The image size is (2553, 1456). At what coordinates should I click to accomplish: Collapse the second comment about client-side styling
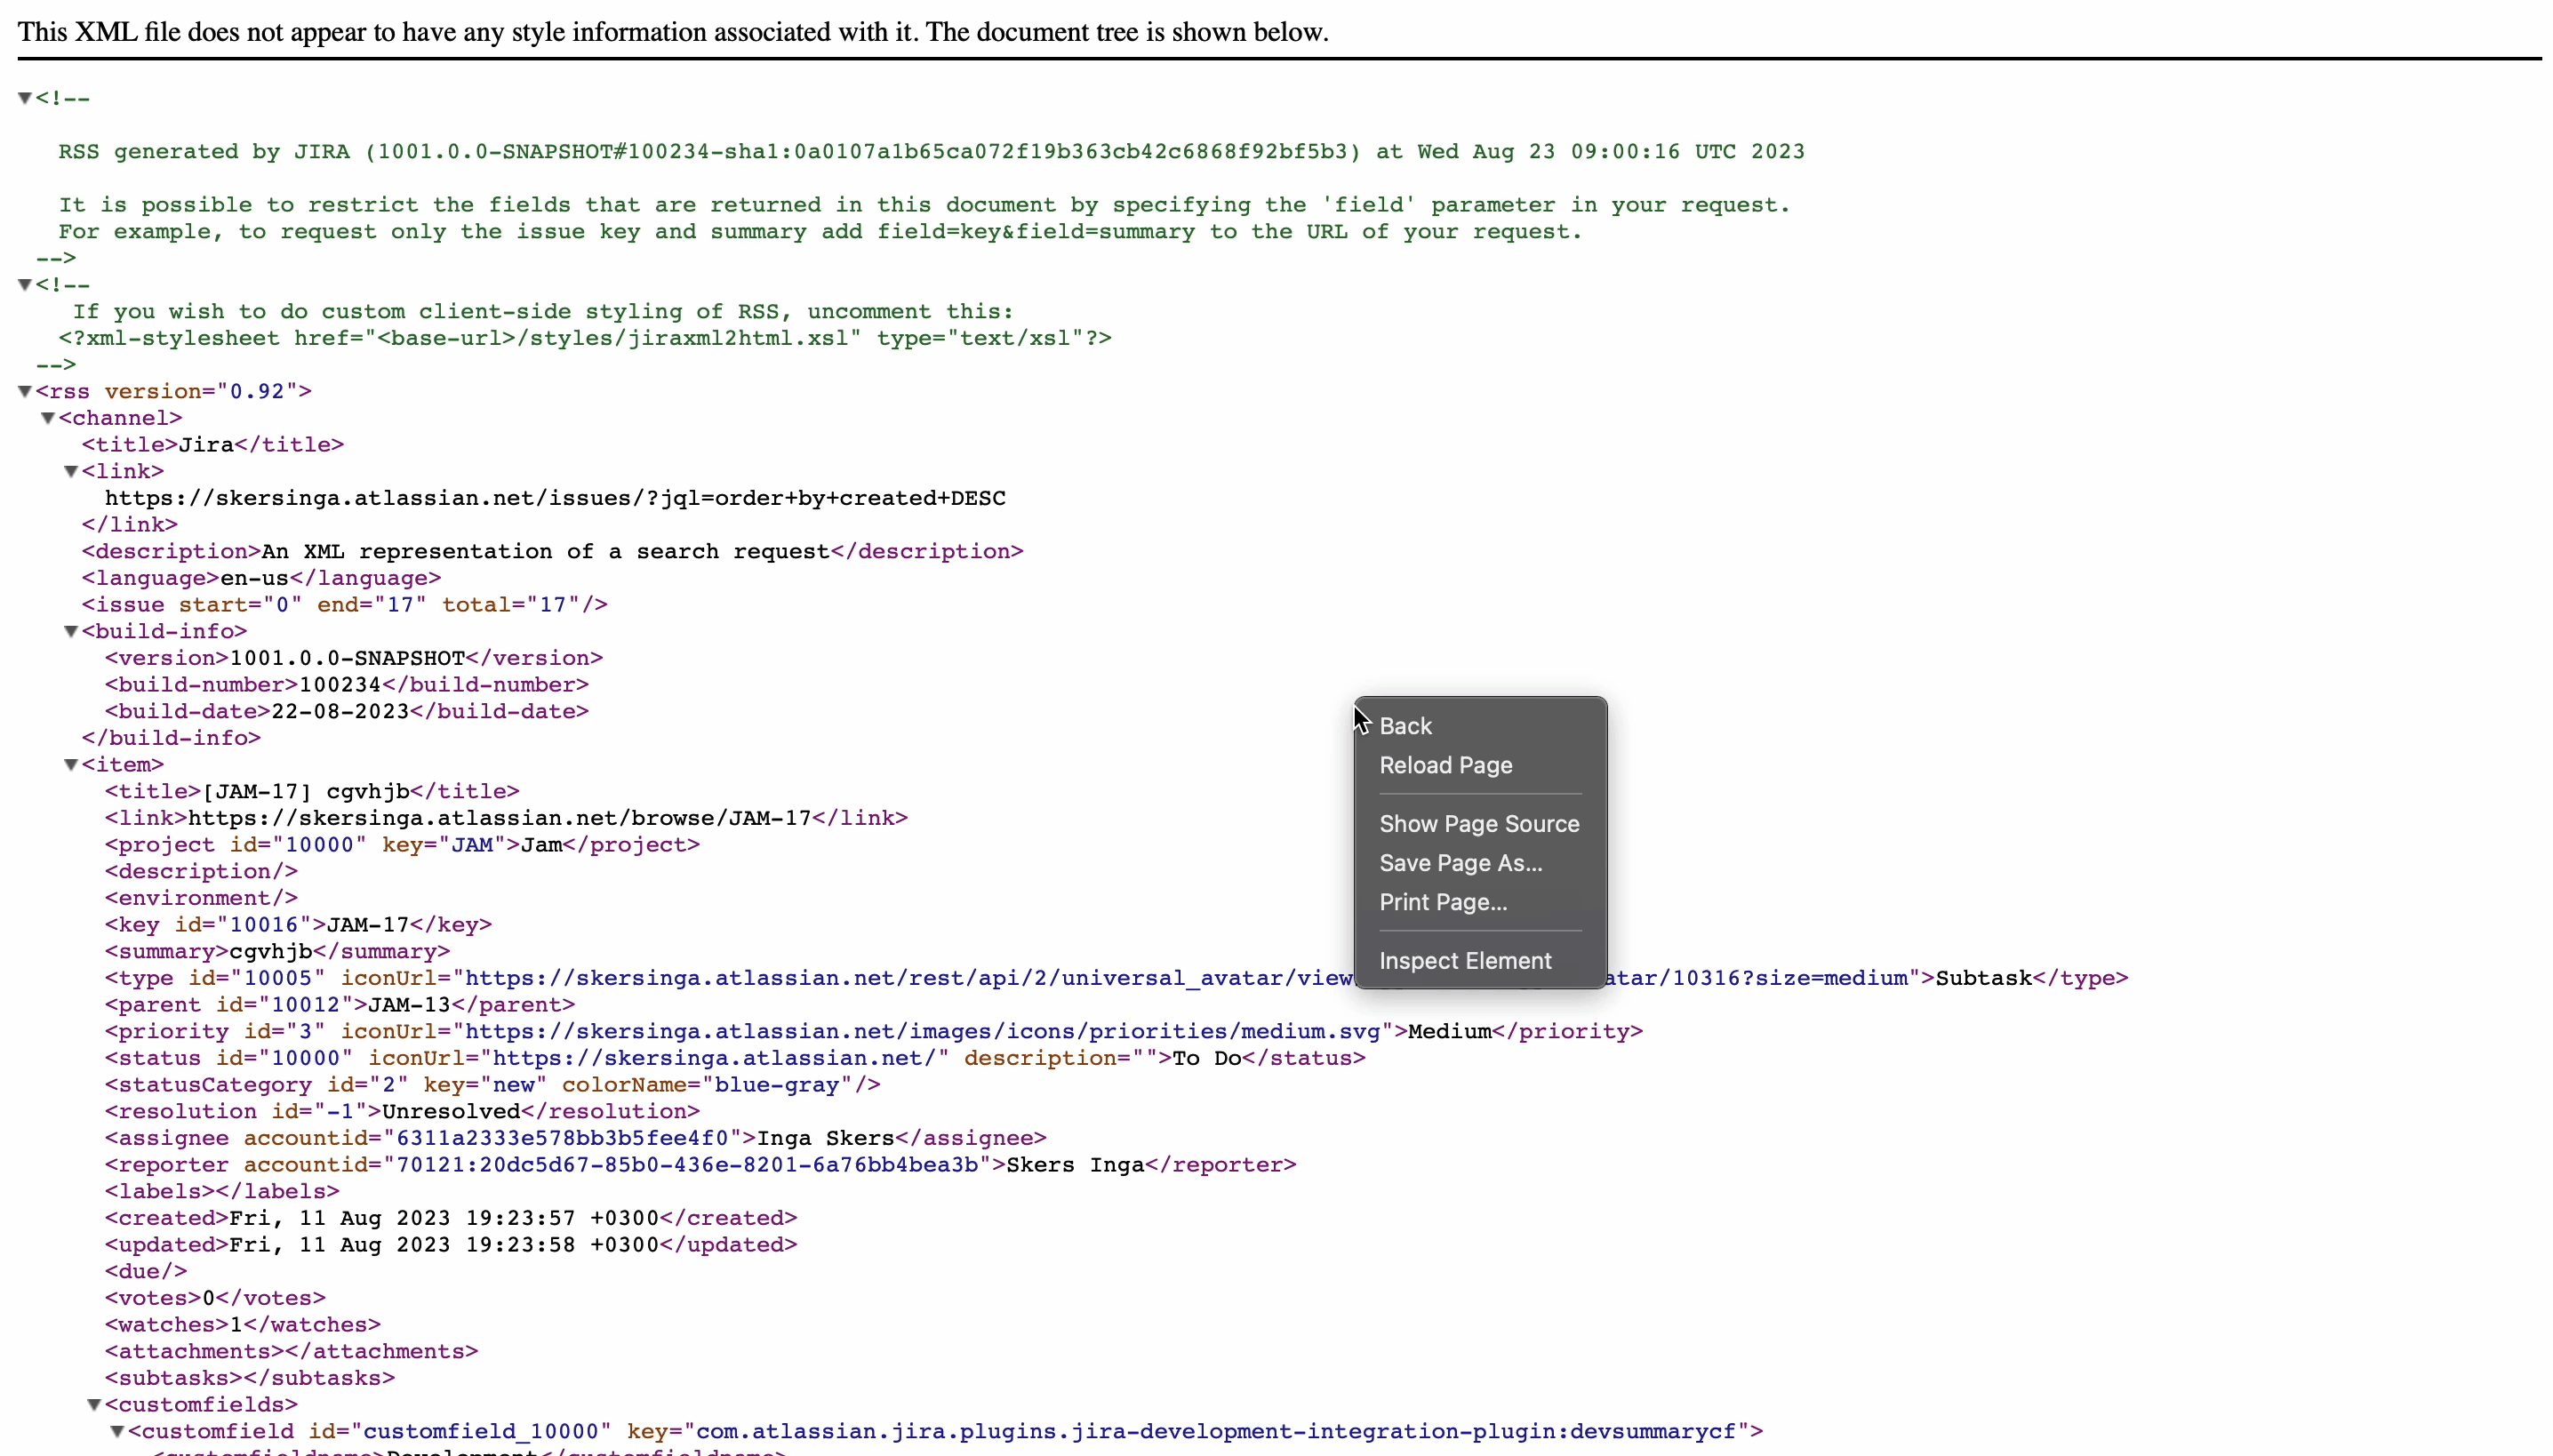click(25, 285)
